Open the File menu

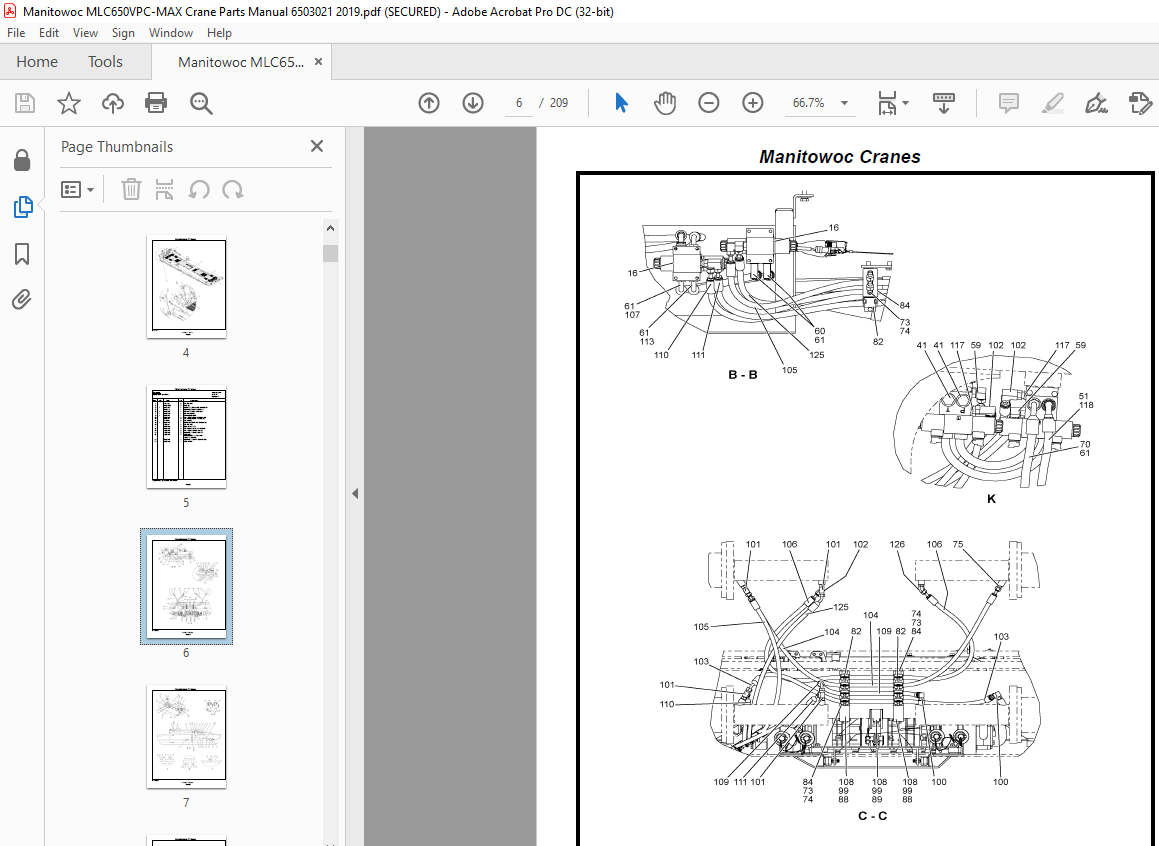click(x=16, y=33)
